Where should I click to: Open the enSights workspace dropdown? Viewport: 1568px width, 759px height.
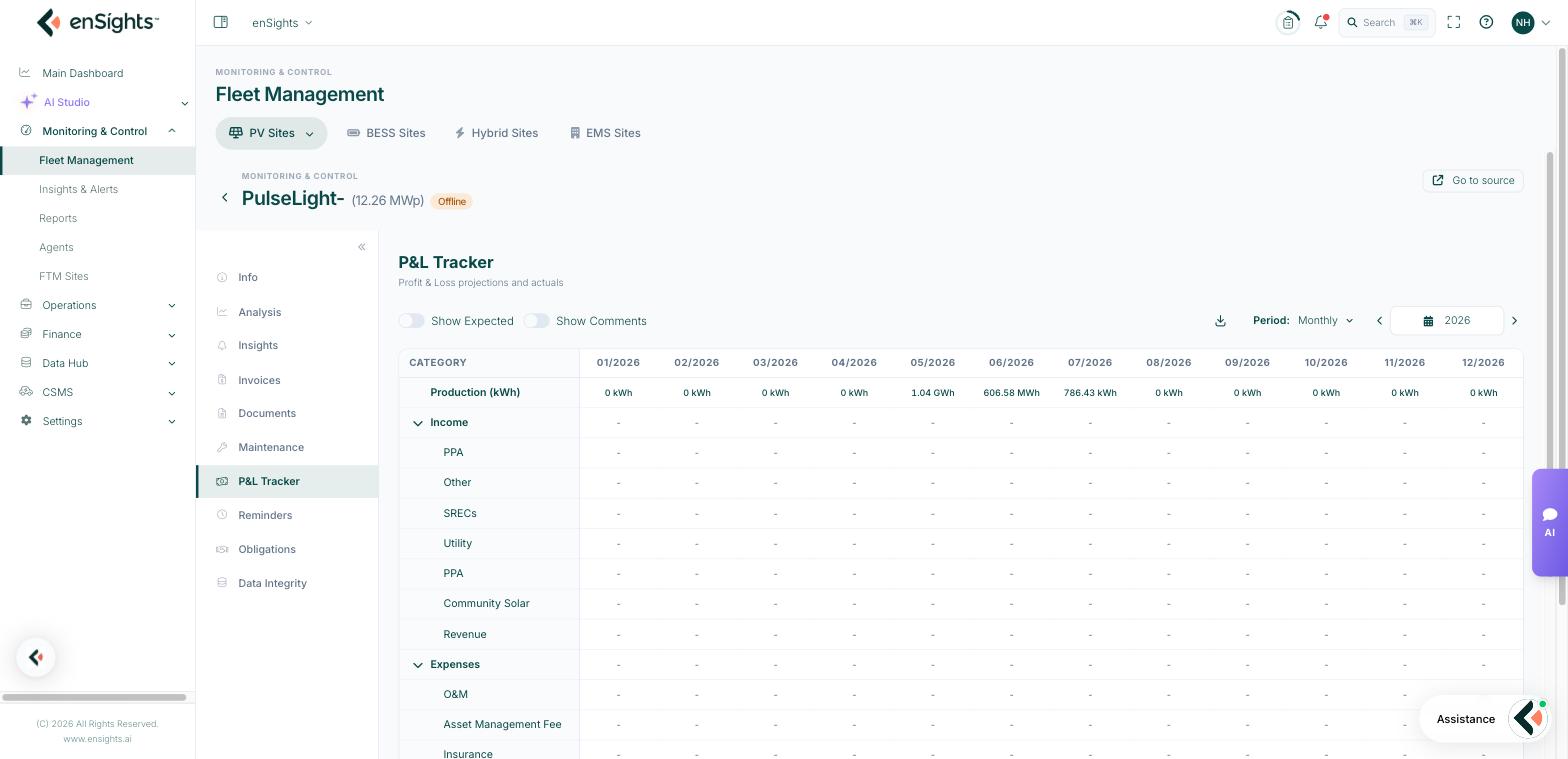click(282, 22)
